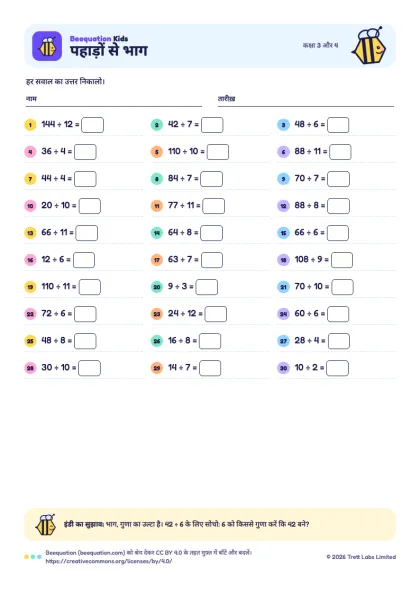
Task: Click the small bee icon in tip box
Action: [x=46, y=524]
